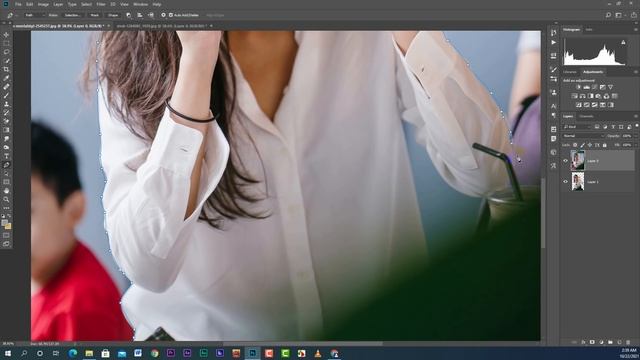The height and width of the screenshot is (360, 640).
Task: Click the add layer mask icon
Action: click(592, 342)
